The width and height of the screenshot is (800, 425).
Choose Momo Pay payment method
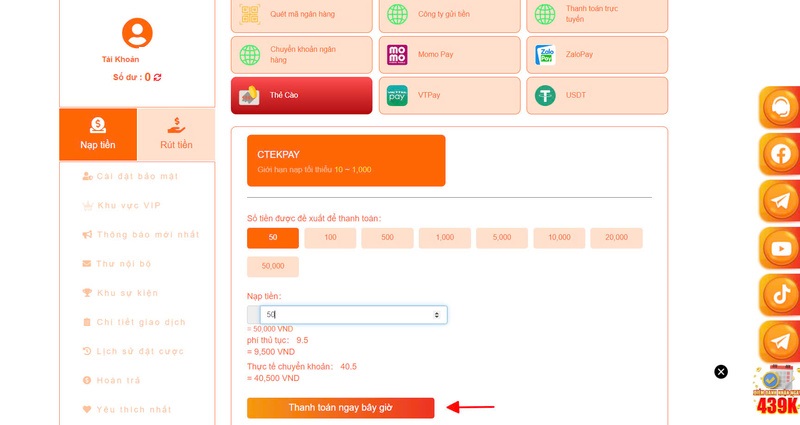(449, 55)
